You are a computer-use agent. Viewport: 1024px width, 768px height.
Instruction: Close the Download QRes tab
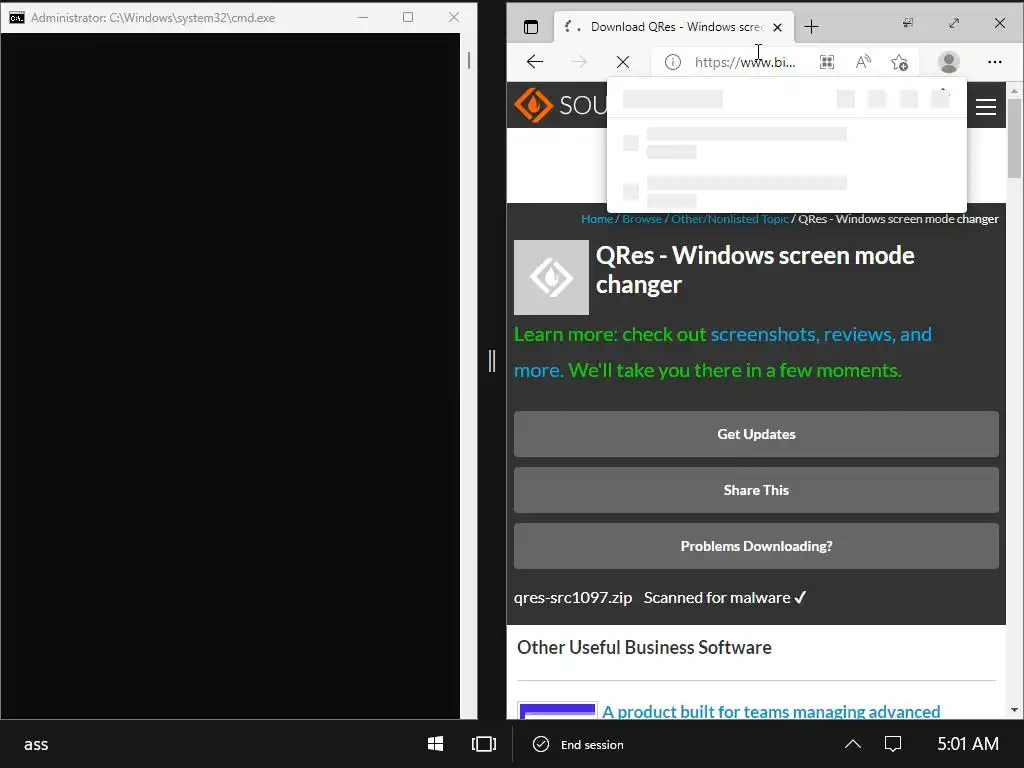(x=777, y=27)
